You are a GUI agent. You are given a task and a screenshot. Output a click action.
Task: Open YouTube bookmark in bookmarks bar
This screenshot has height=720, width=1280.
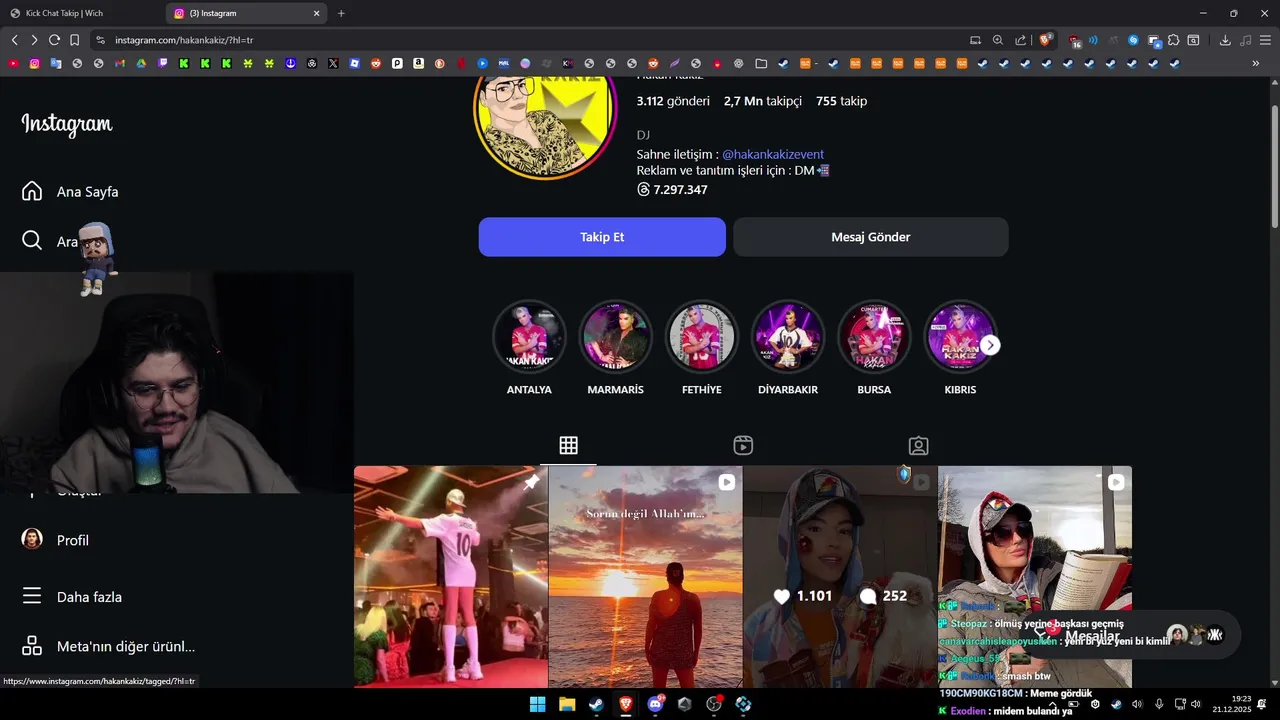13,63
